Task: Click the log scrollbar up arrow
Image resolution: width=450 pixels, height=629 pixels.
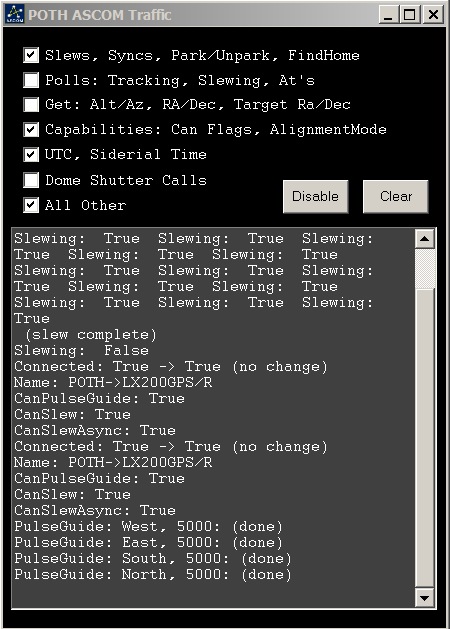Action: (x=424, y=239)
